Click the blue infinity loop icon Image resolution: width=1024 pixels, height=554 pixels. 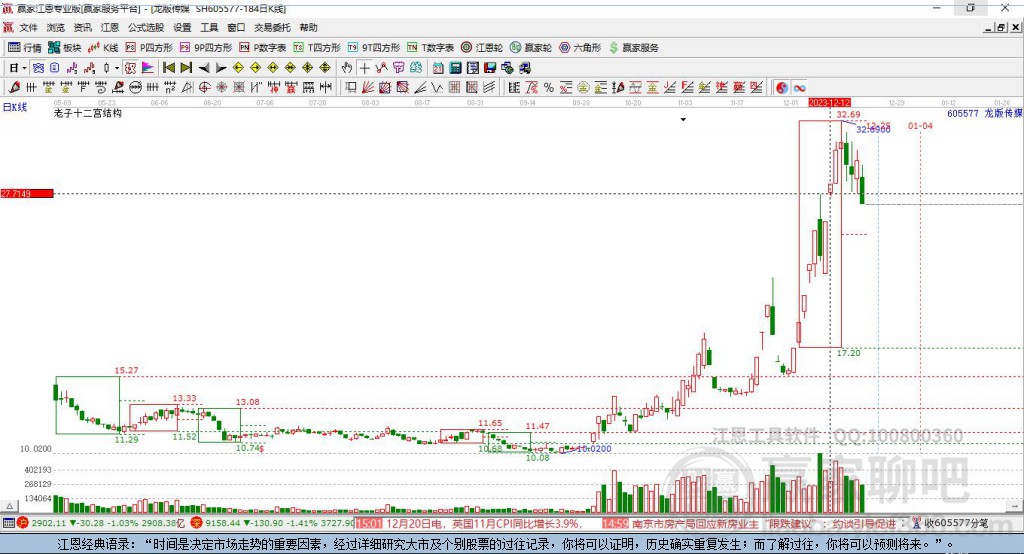pyautogui.click(x=799, y=88)
